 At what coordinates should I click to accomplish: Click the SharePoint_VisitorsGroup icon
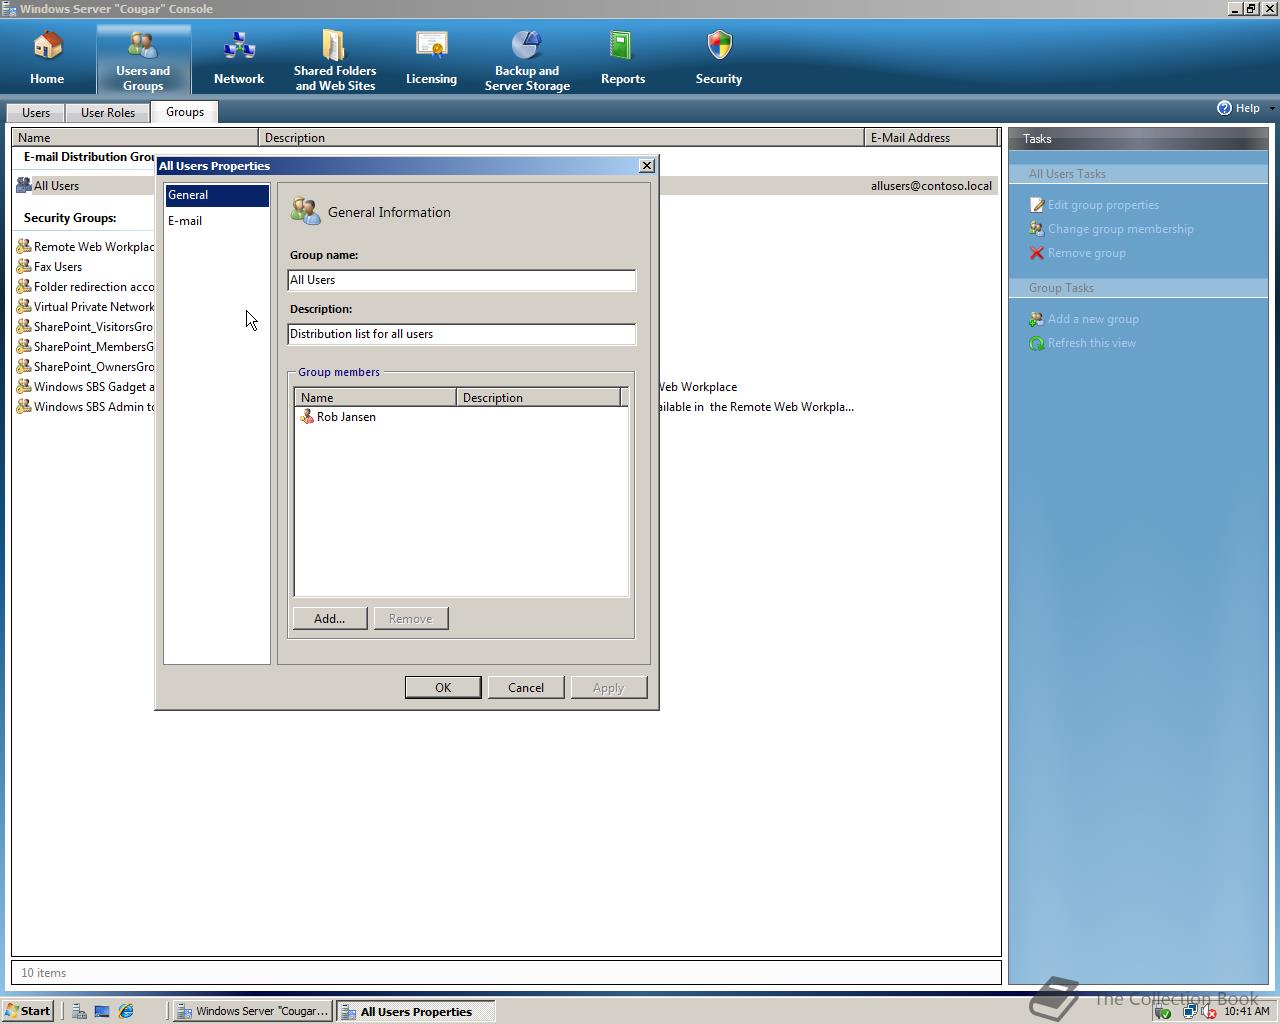pyautogui.click(x=24, y=327)
